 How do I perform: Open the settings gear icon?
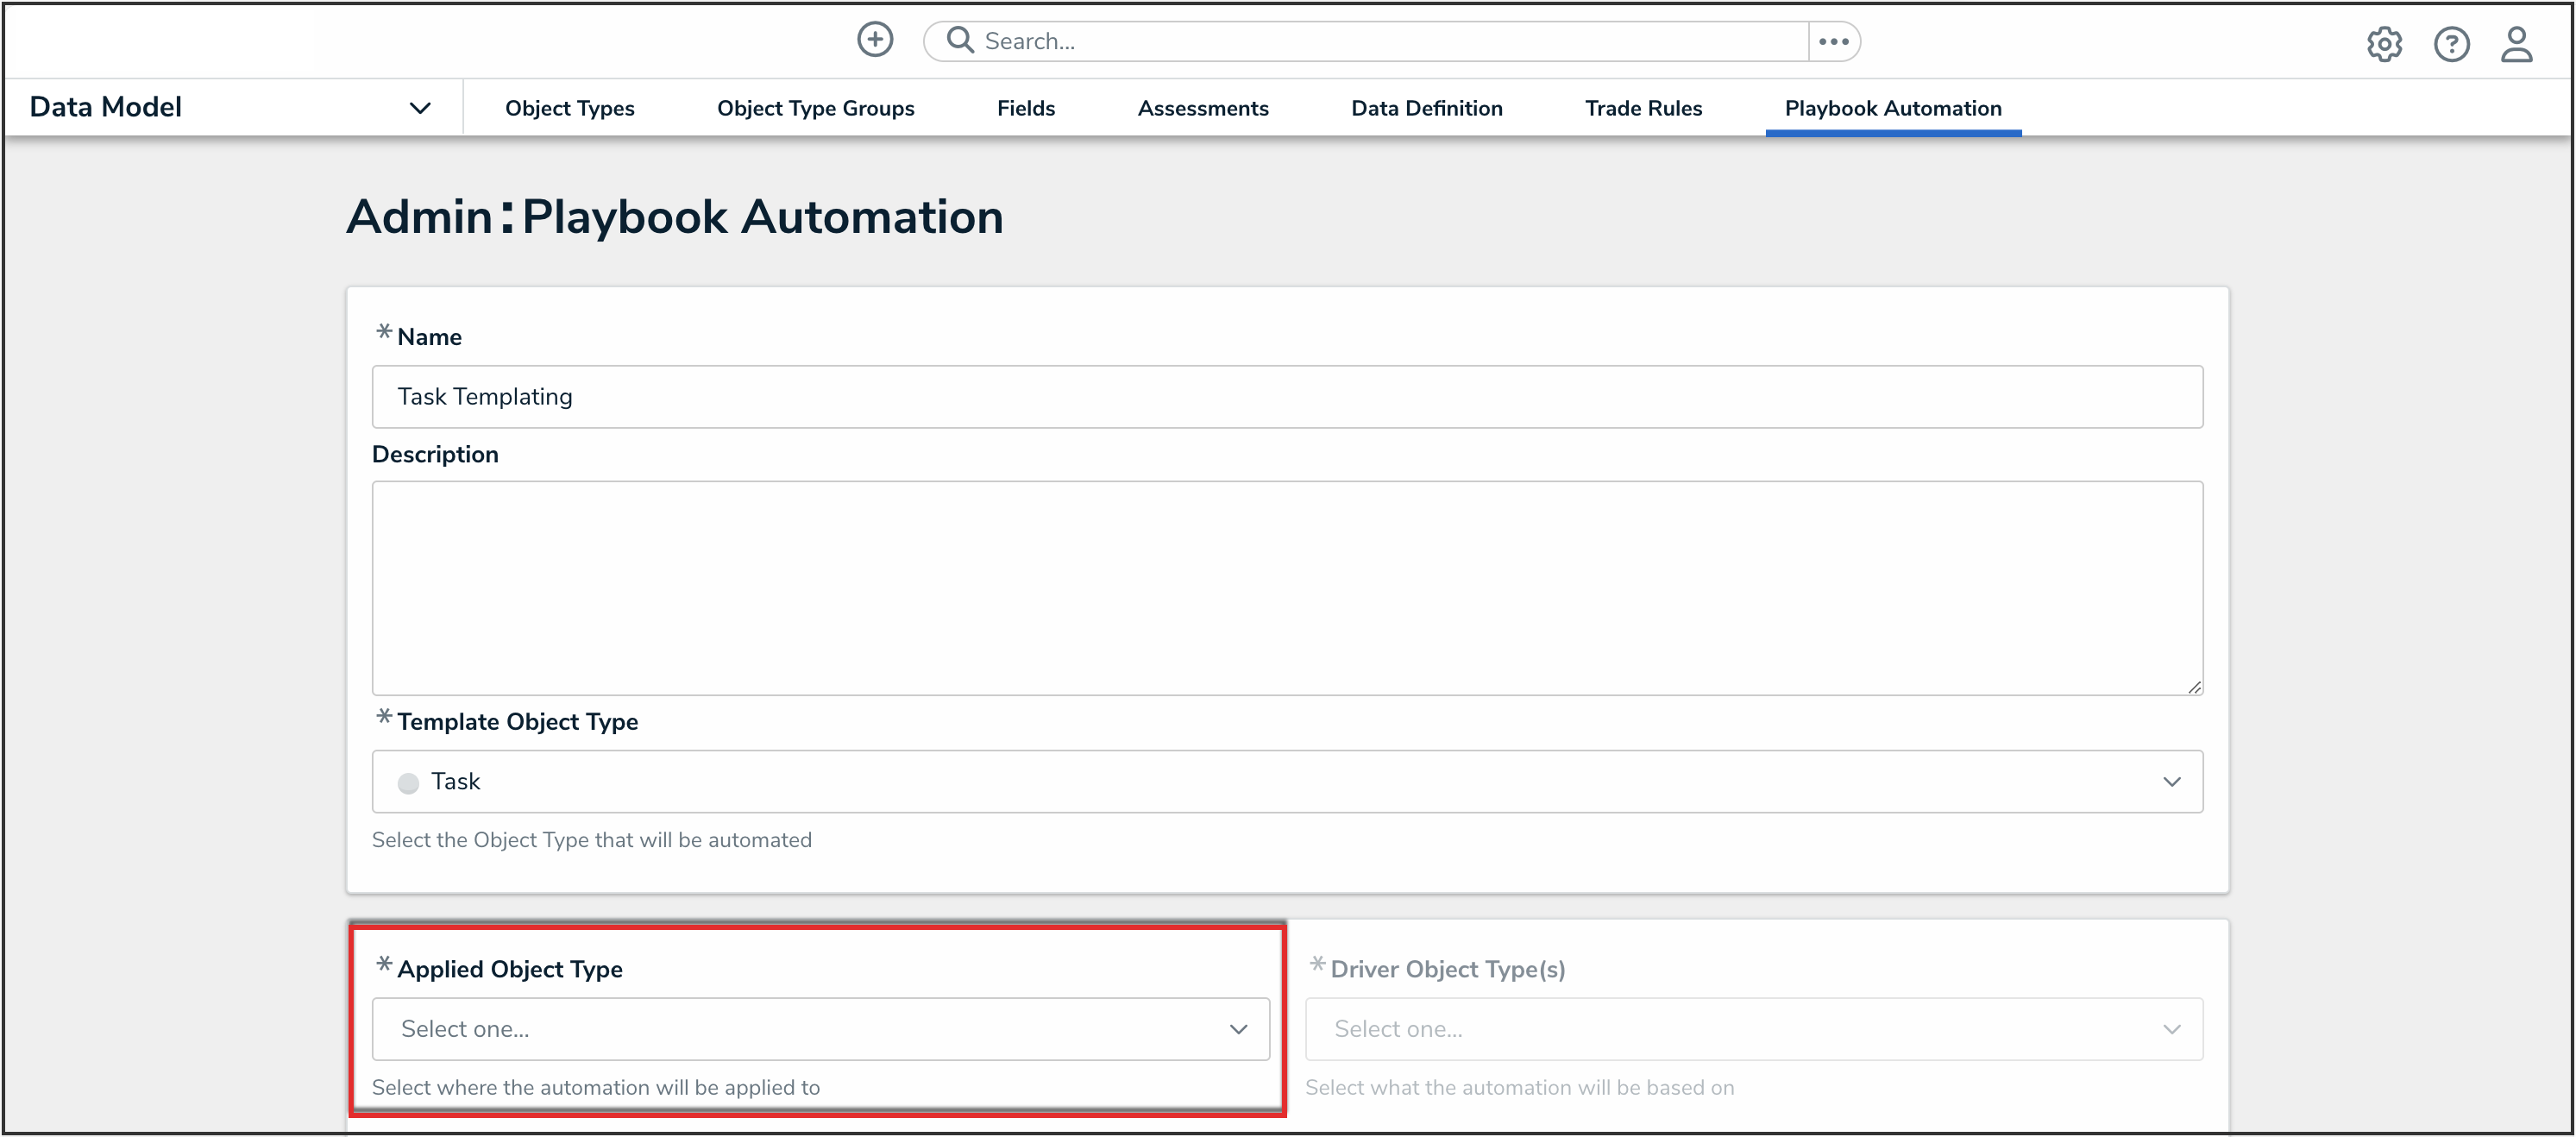coord(2384,44)
